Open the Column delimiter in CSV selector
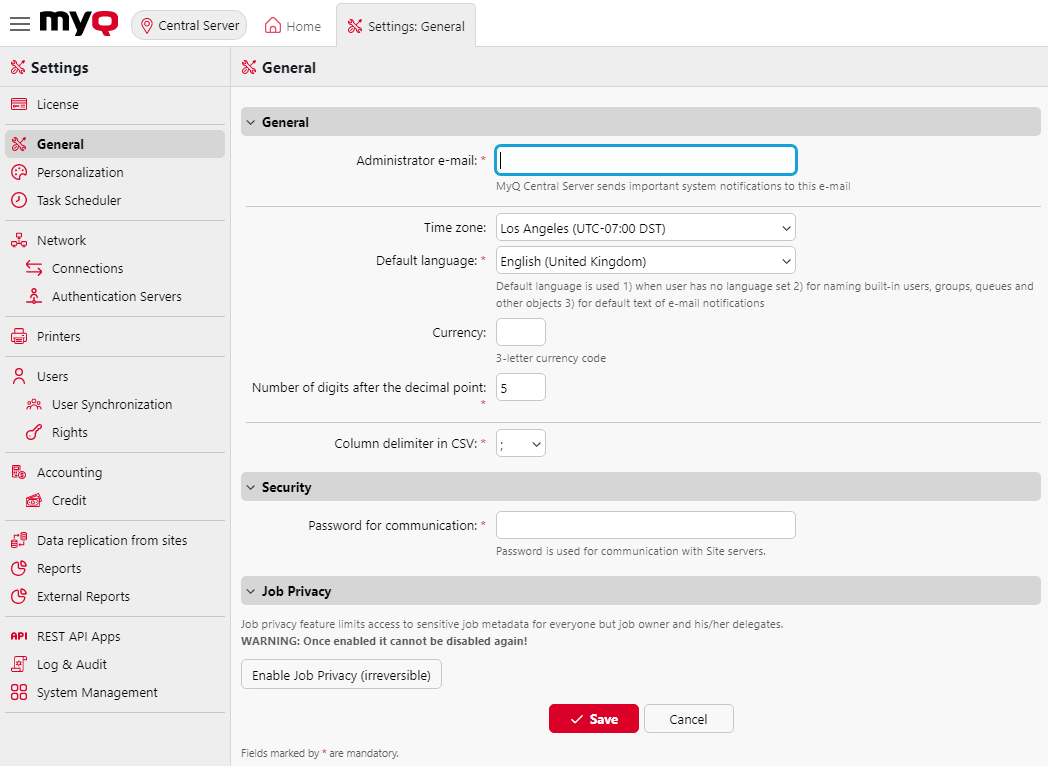Image resolution: width=1048 pixels, height=766 pixels. [x=521, y=443]
